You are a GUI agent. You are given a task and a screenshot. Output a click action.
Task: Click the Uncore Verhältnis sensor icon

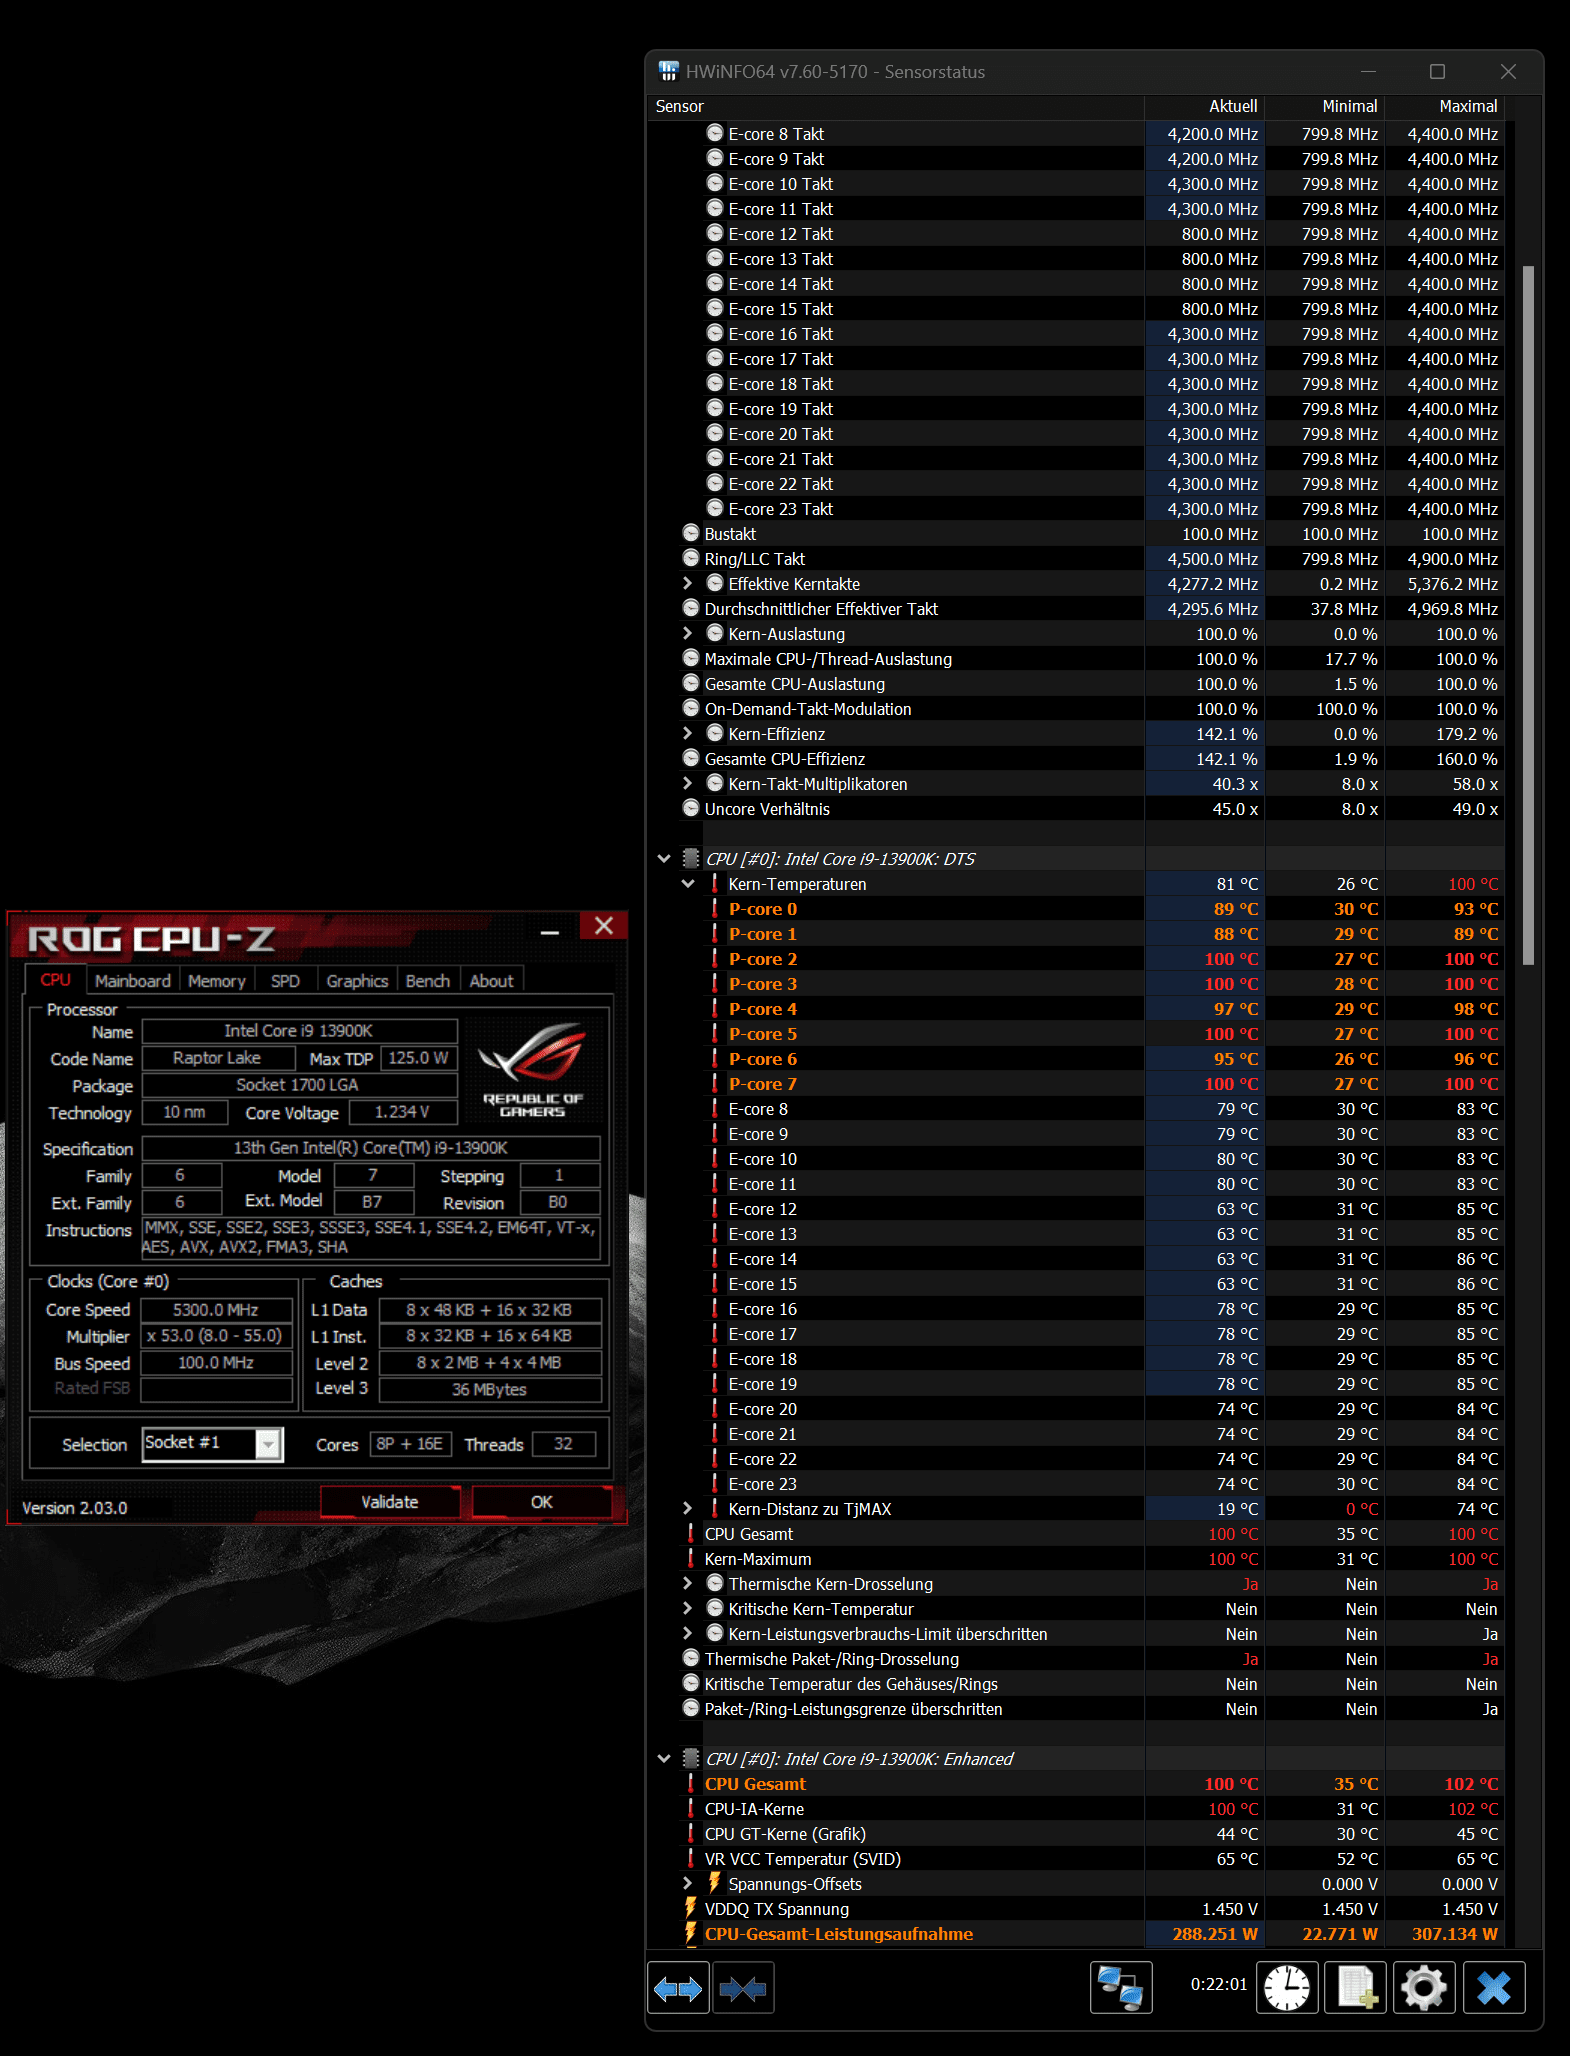click(x=691, y=808)
